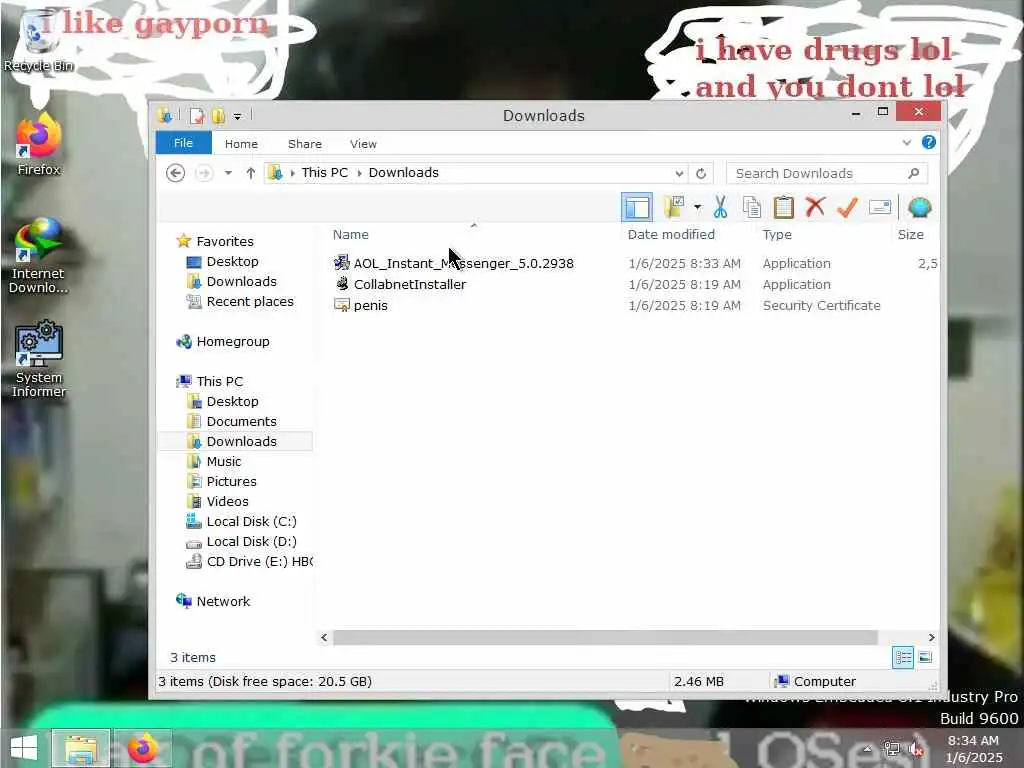Click the Paste clipboard icon
The width and height of the screenshot is (1024, 768).
point(784,208)
